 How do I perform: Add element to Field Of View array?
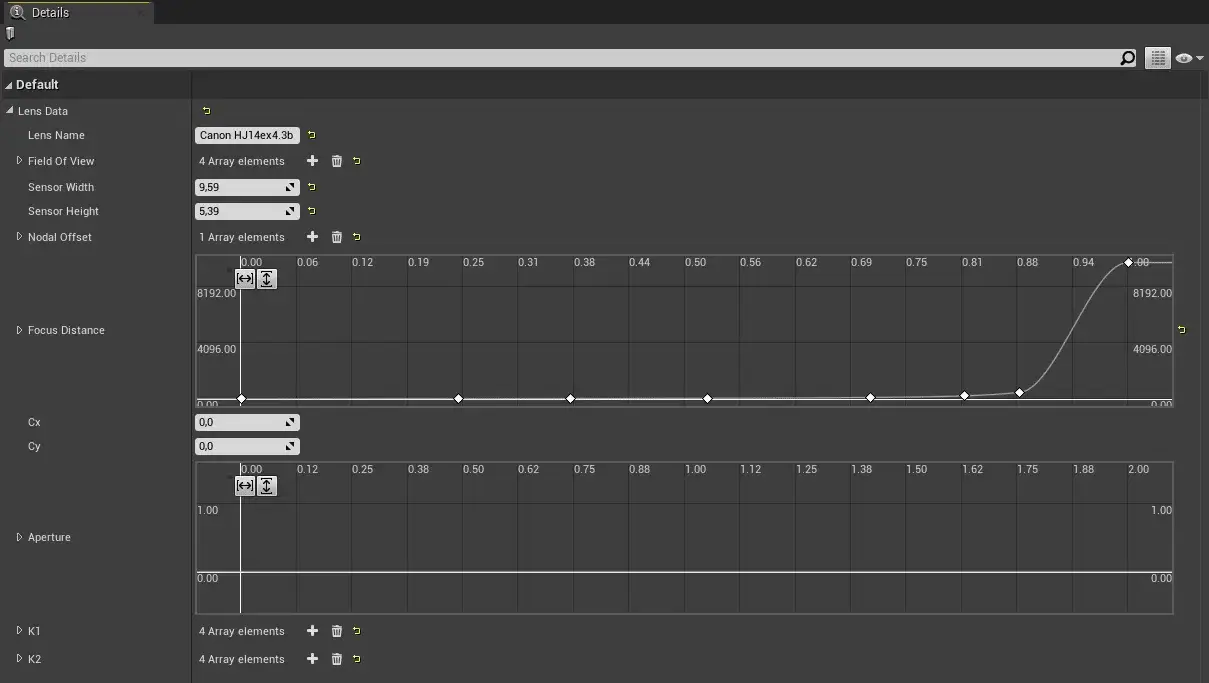click(312, 161)
